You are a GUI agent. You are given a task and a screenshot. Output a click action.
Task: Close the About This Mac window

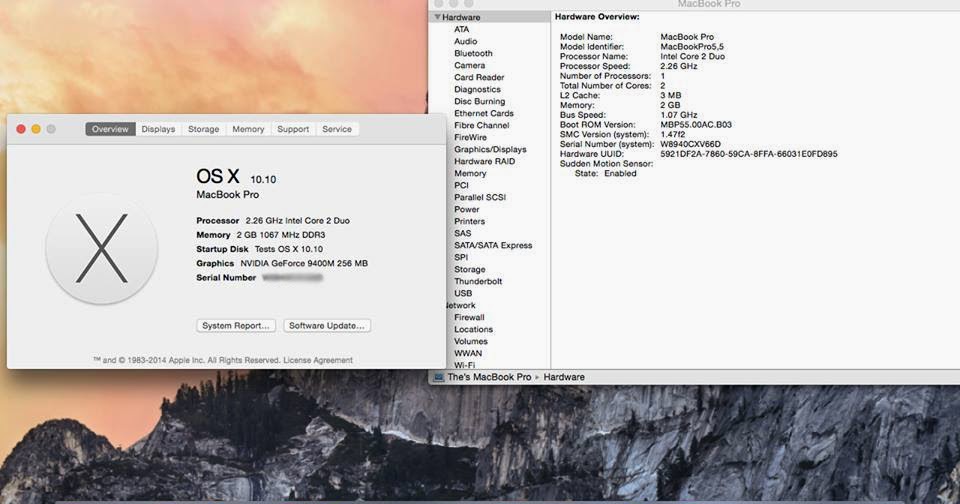click(21, 129)
